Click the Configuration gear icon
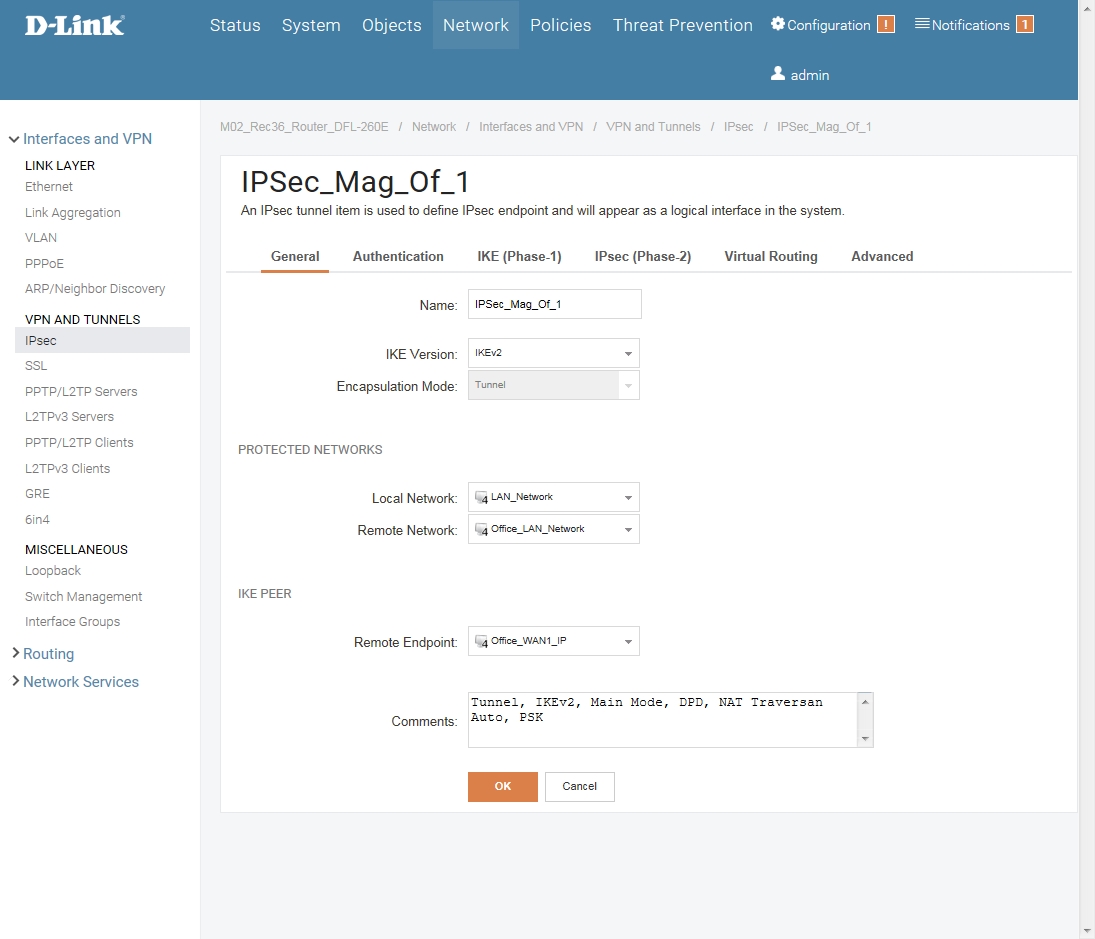1095x939 pixels. point(777,24)
